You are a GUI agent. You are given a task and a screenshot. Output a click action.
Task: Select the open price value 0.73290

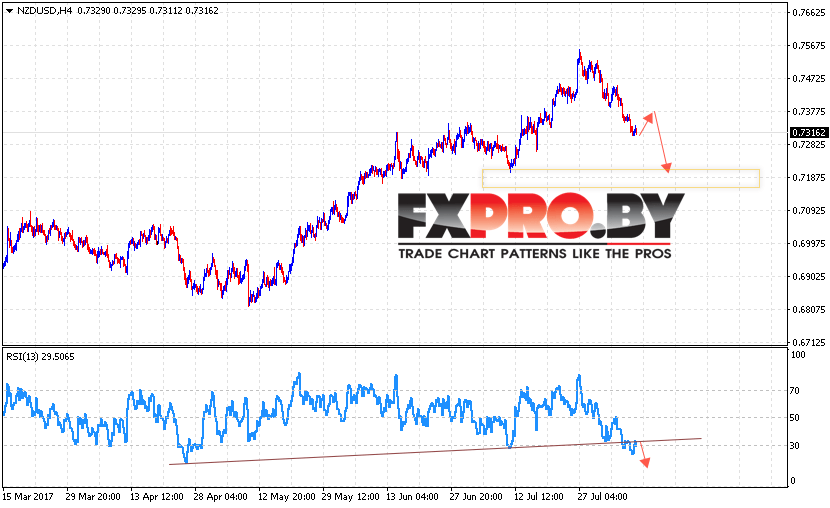[x=94, y=11]
